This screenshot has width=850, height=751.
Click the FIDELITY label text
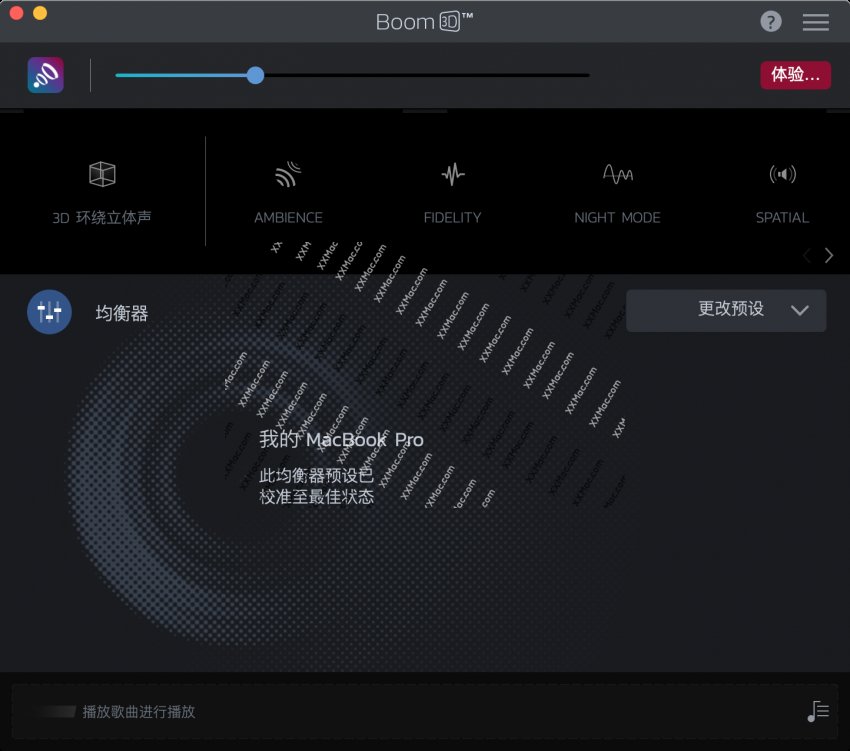click(453, 217)
